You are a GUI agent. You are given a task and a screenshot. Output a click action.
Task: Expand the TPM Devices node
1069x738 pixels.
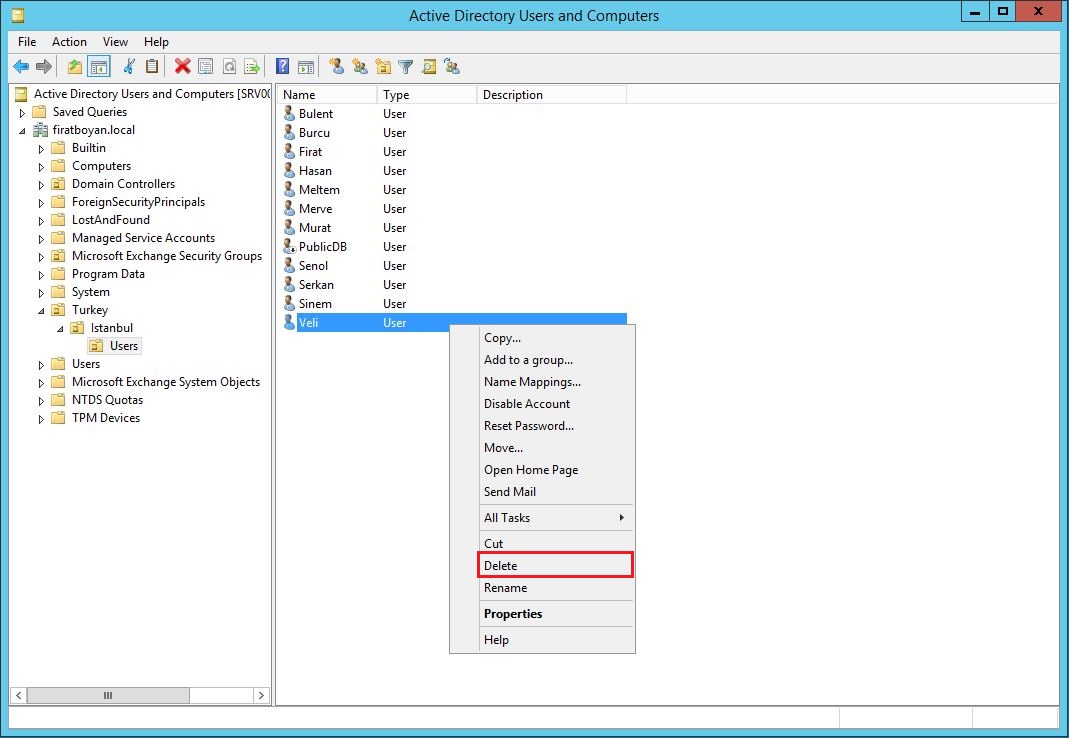click(x=41, y=419)
